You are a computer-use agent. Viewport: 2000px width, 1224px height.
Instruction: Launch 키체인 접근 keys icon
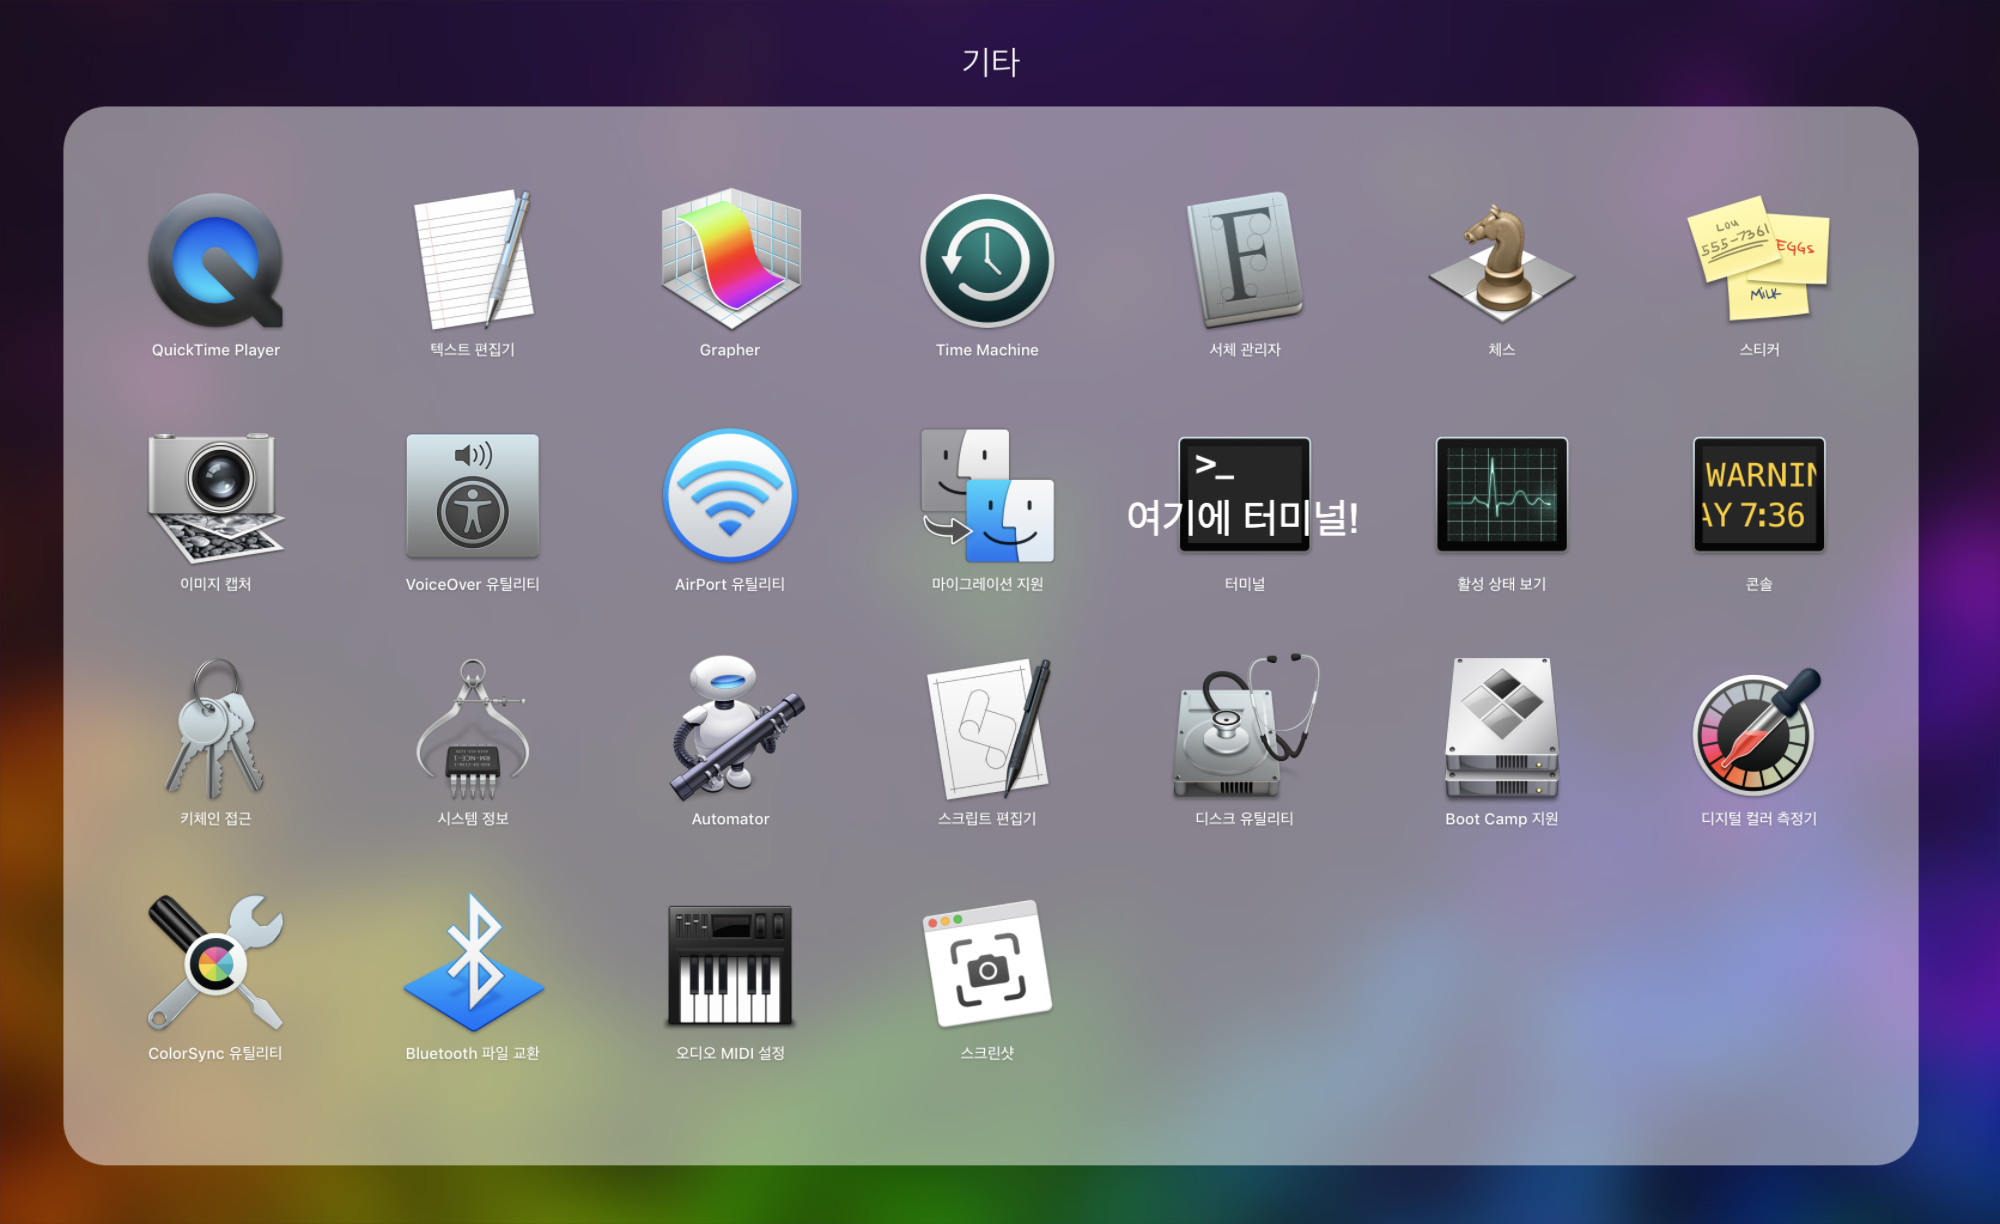(x=215, y=730)
